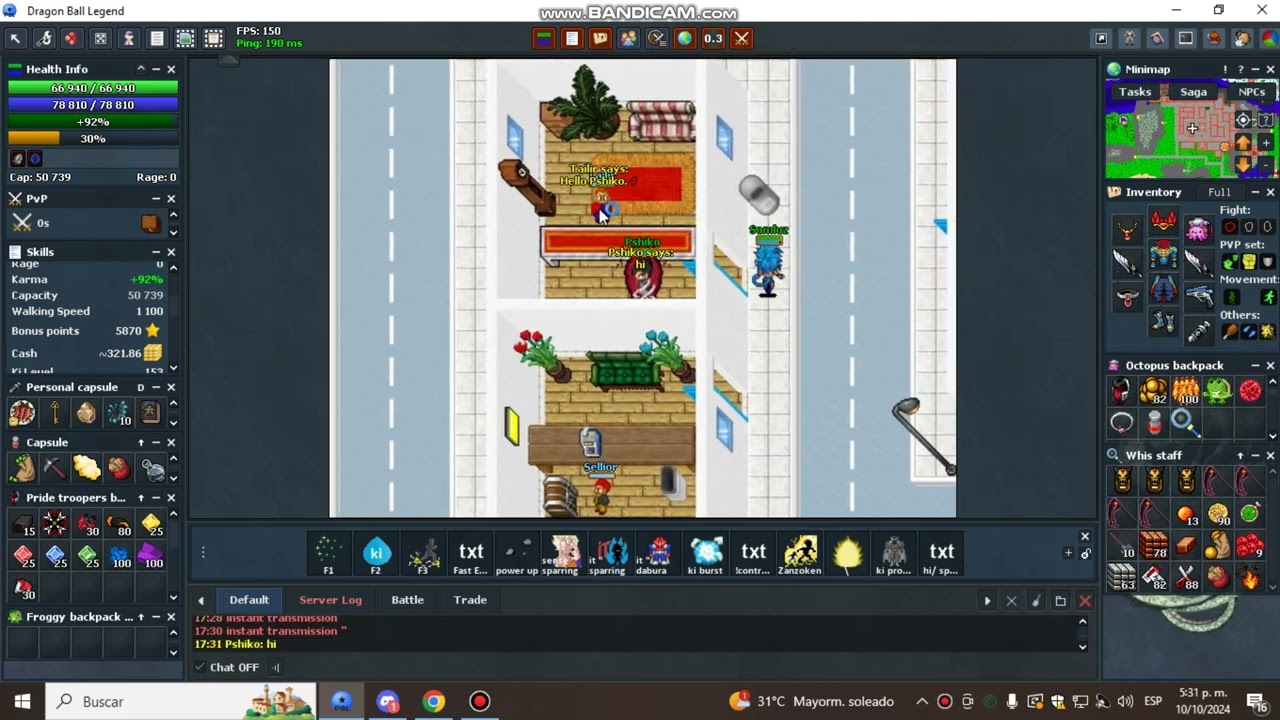Toggle the party members button in center toolbar
The height and width of the screenshot is (720, 1280).
click(628, 39)
